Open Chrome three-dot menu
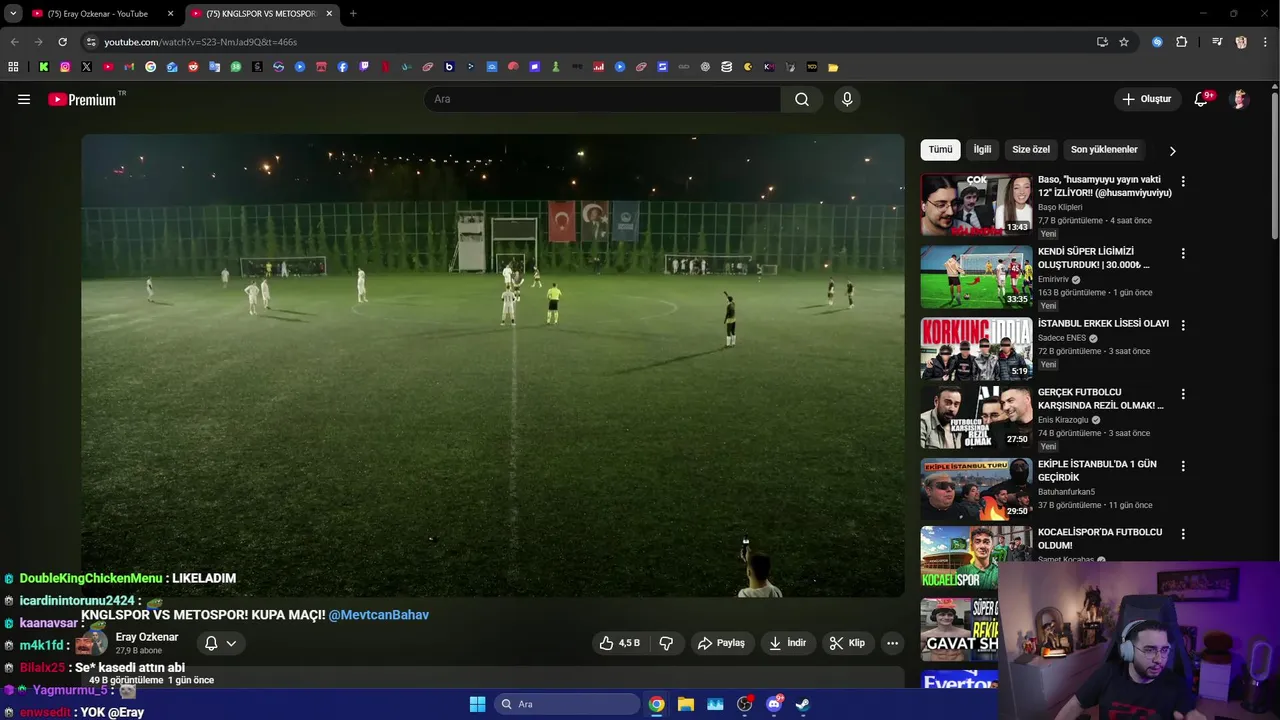The height and width of the screenshot is (720, 1280). [x=1265, y=42]
